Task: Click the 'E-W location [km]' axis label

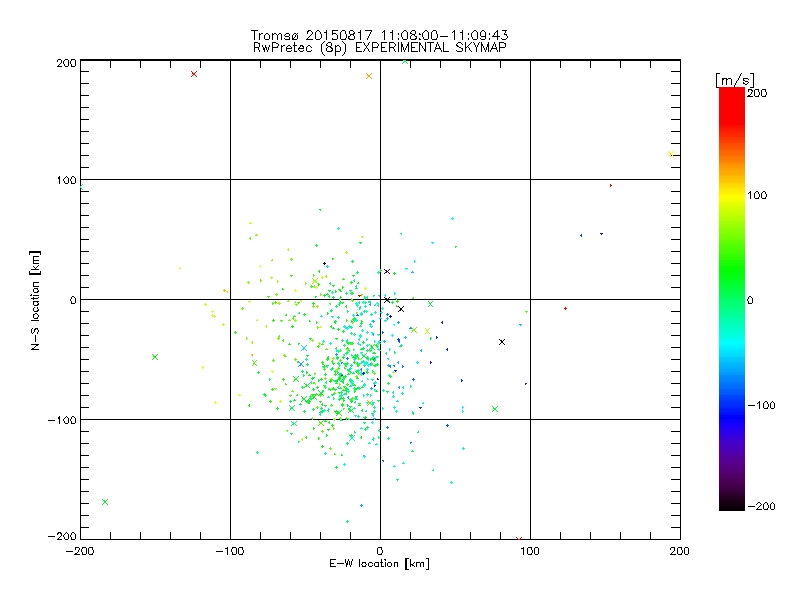Action: (x=379, y=564)
